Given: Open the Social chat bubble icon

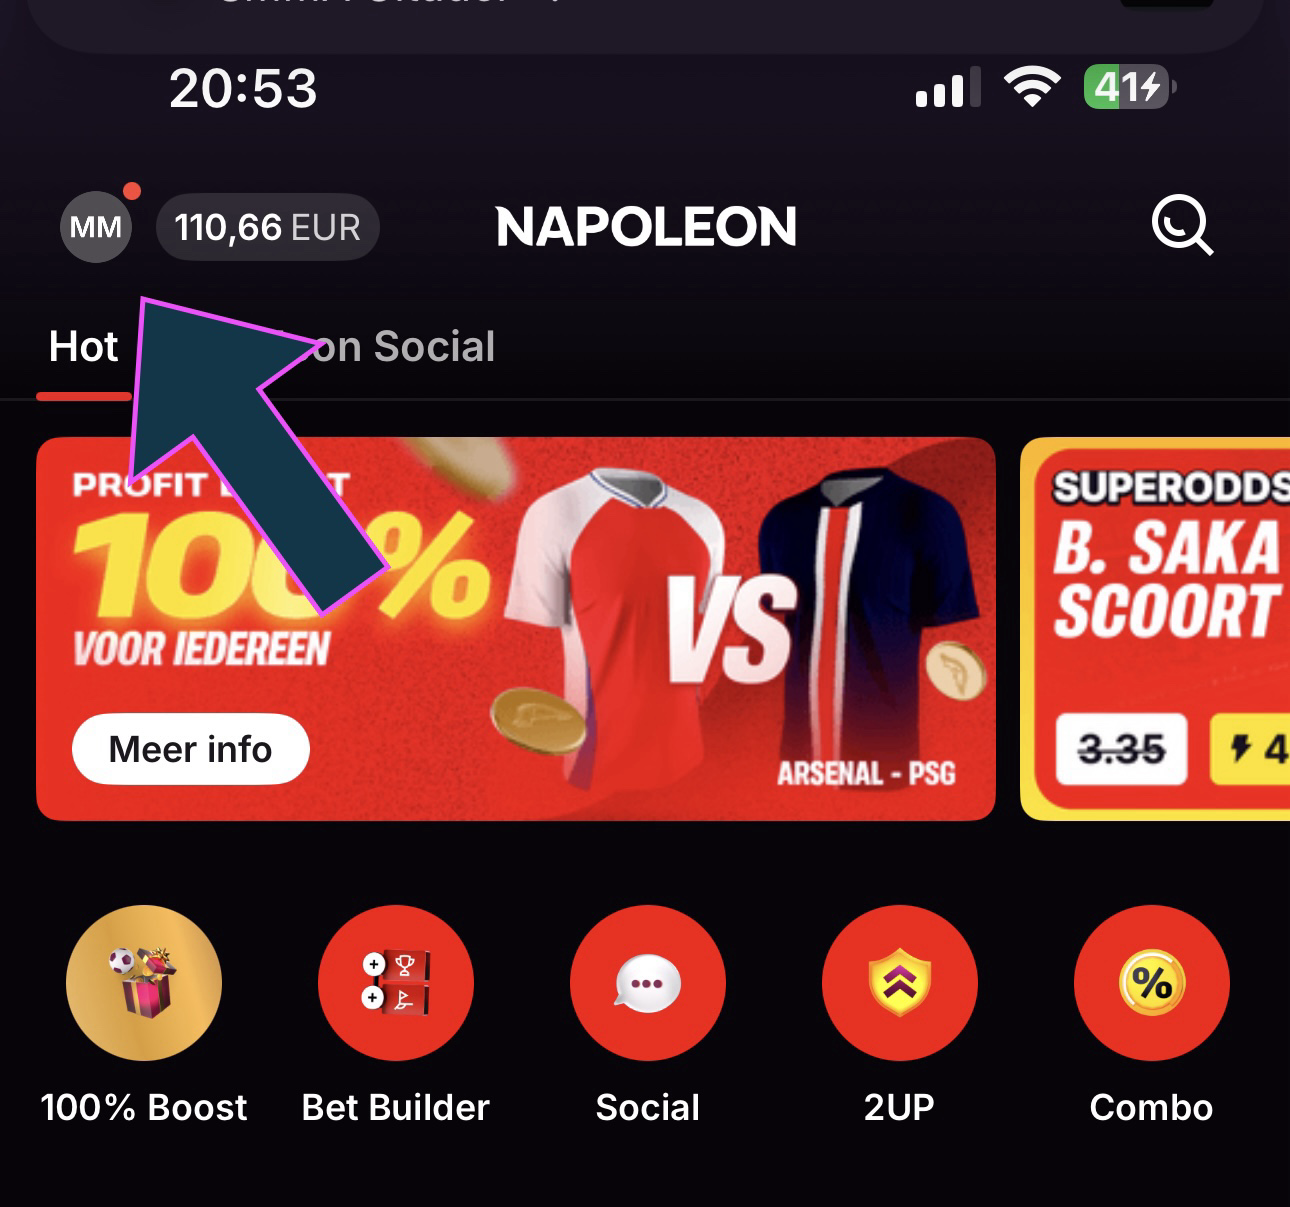Looking at the screenshot, I should 648,983.
